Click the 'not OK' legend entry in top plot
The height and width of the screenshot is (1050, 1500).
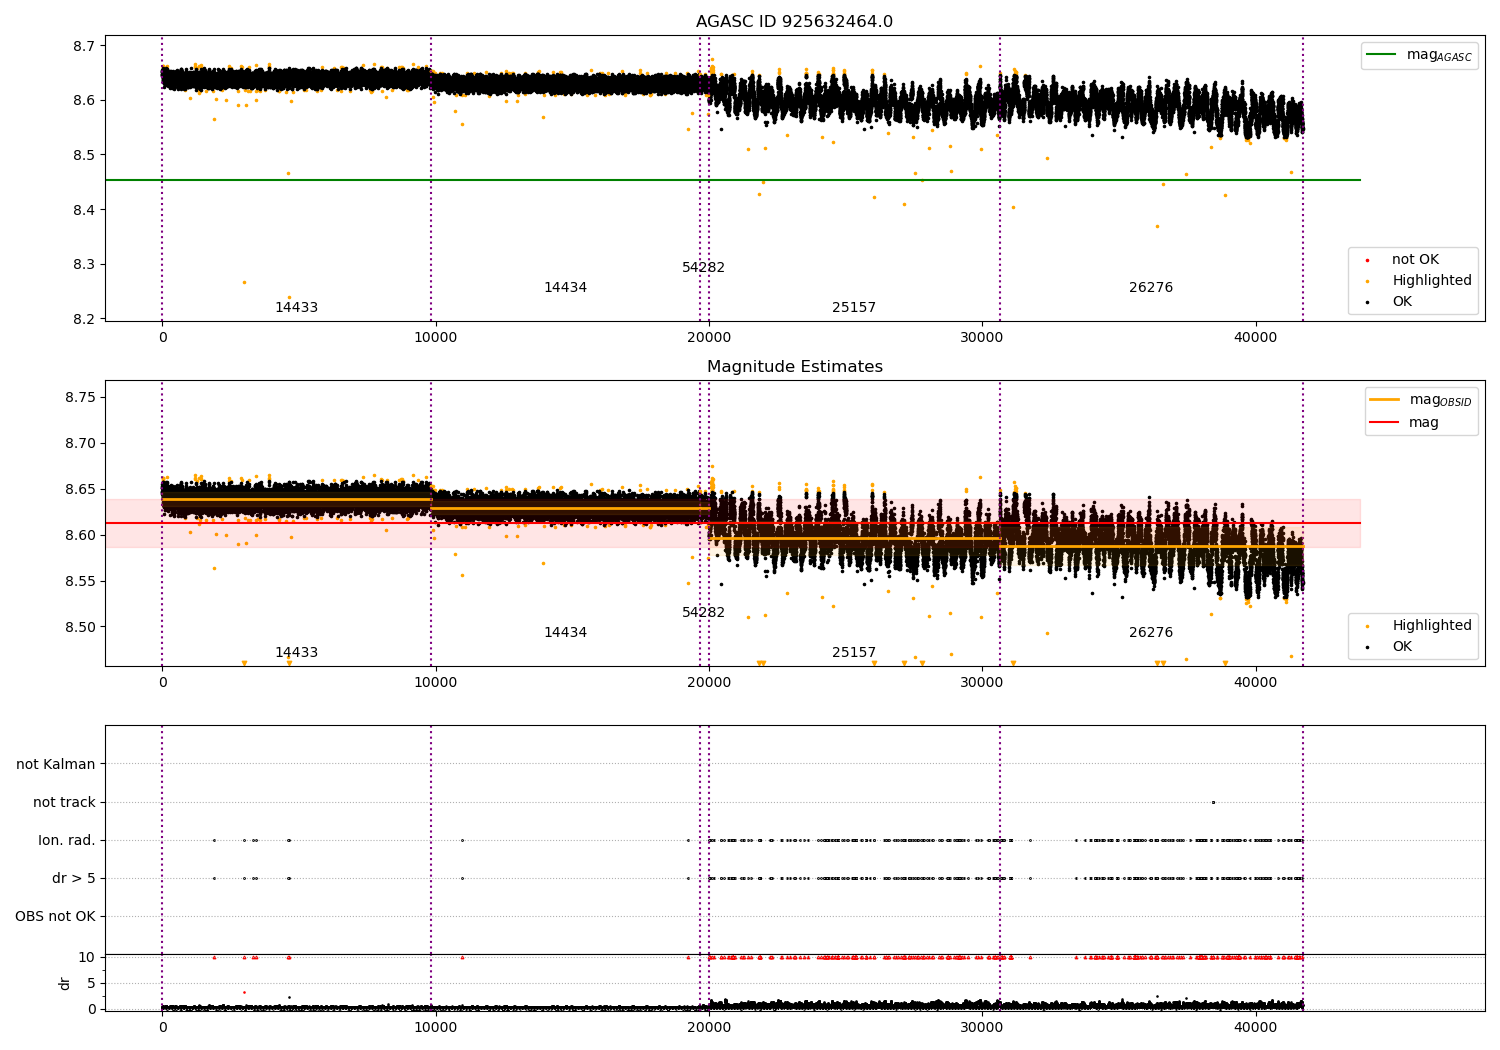coord(1413,260)
